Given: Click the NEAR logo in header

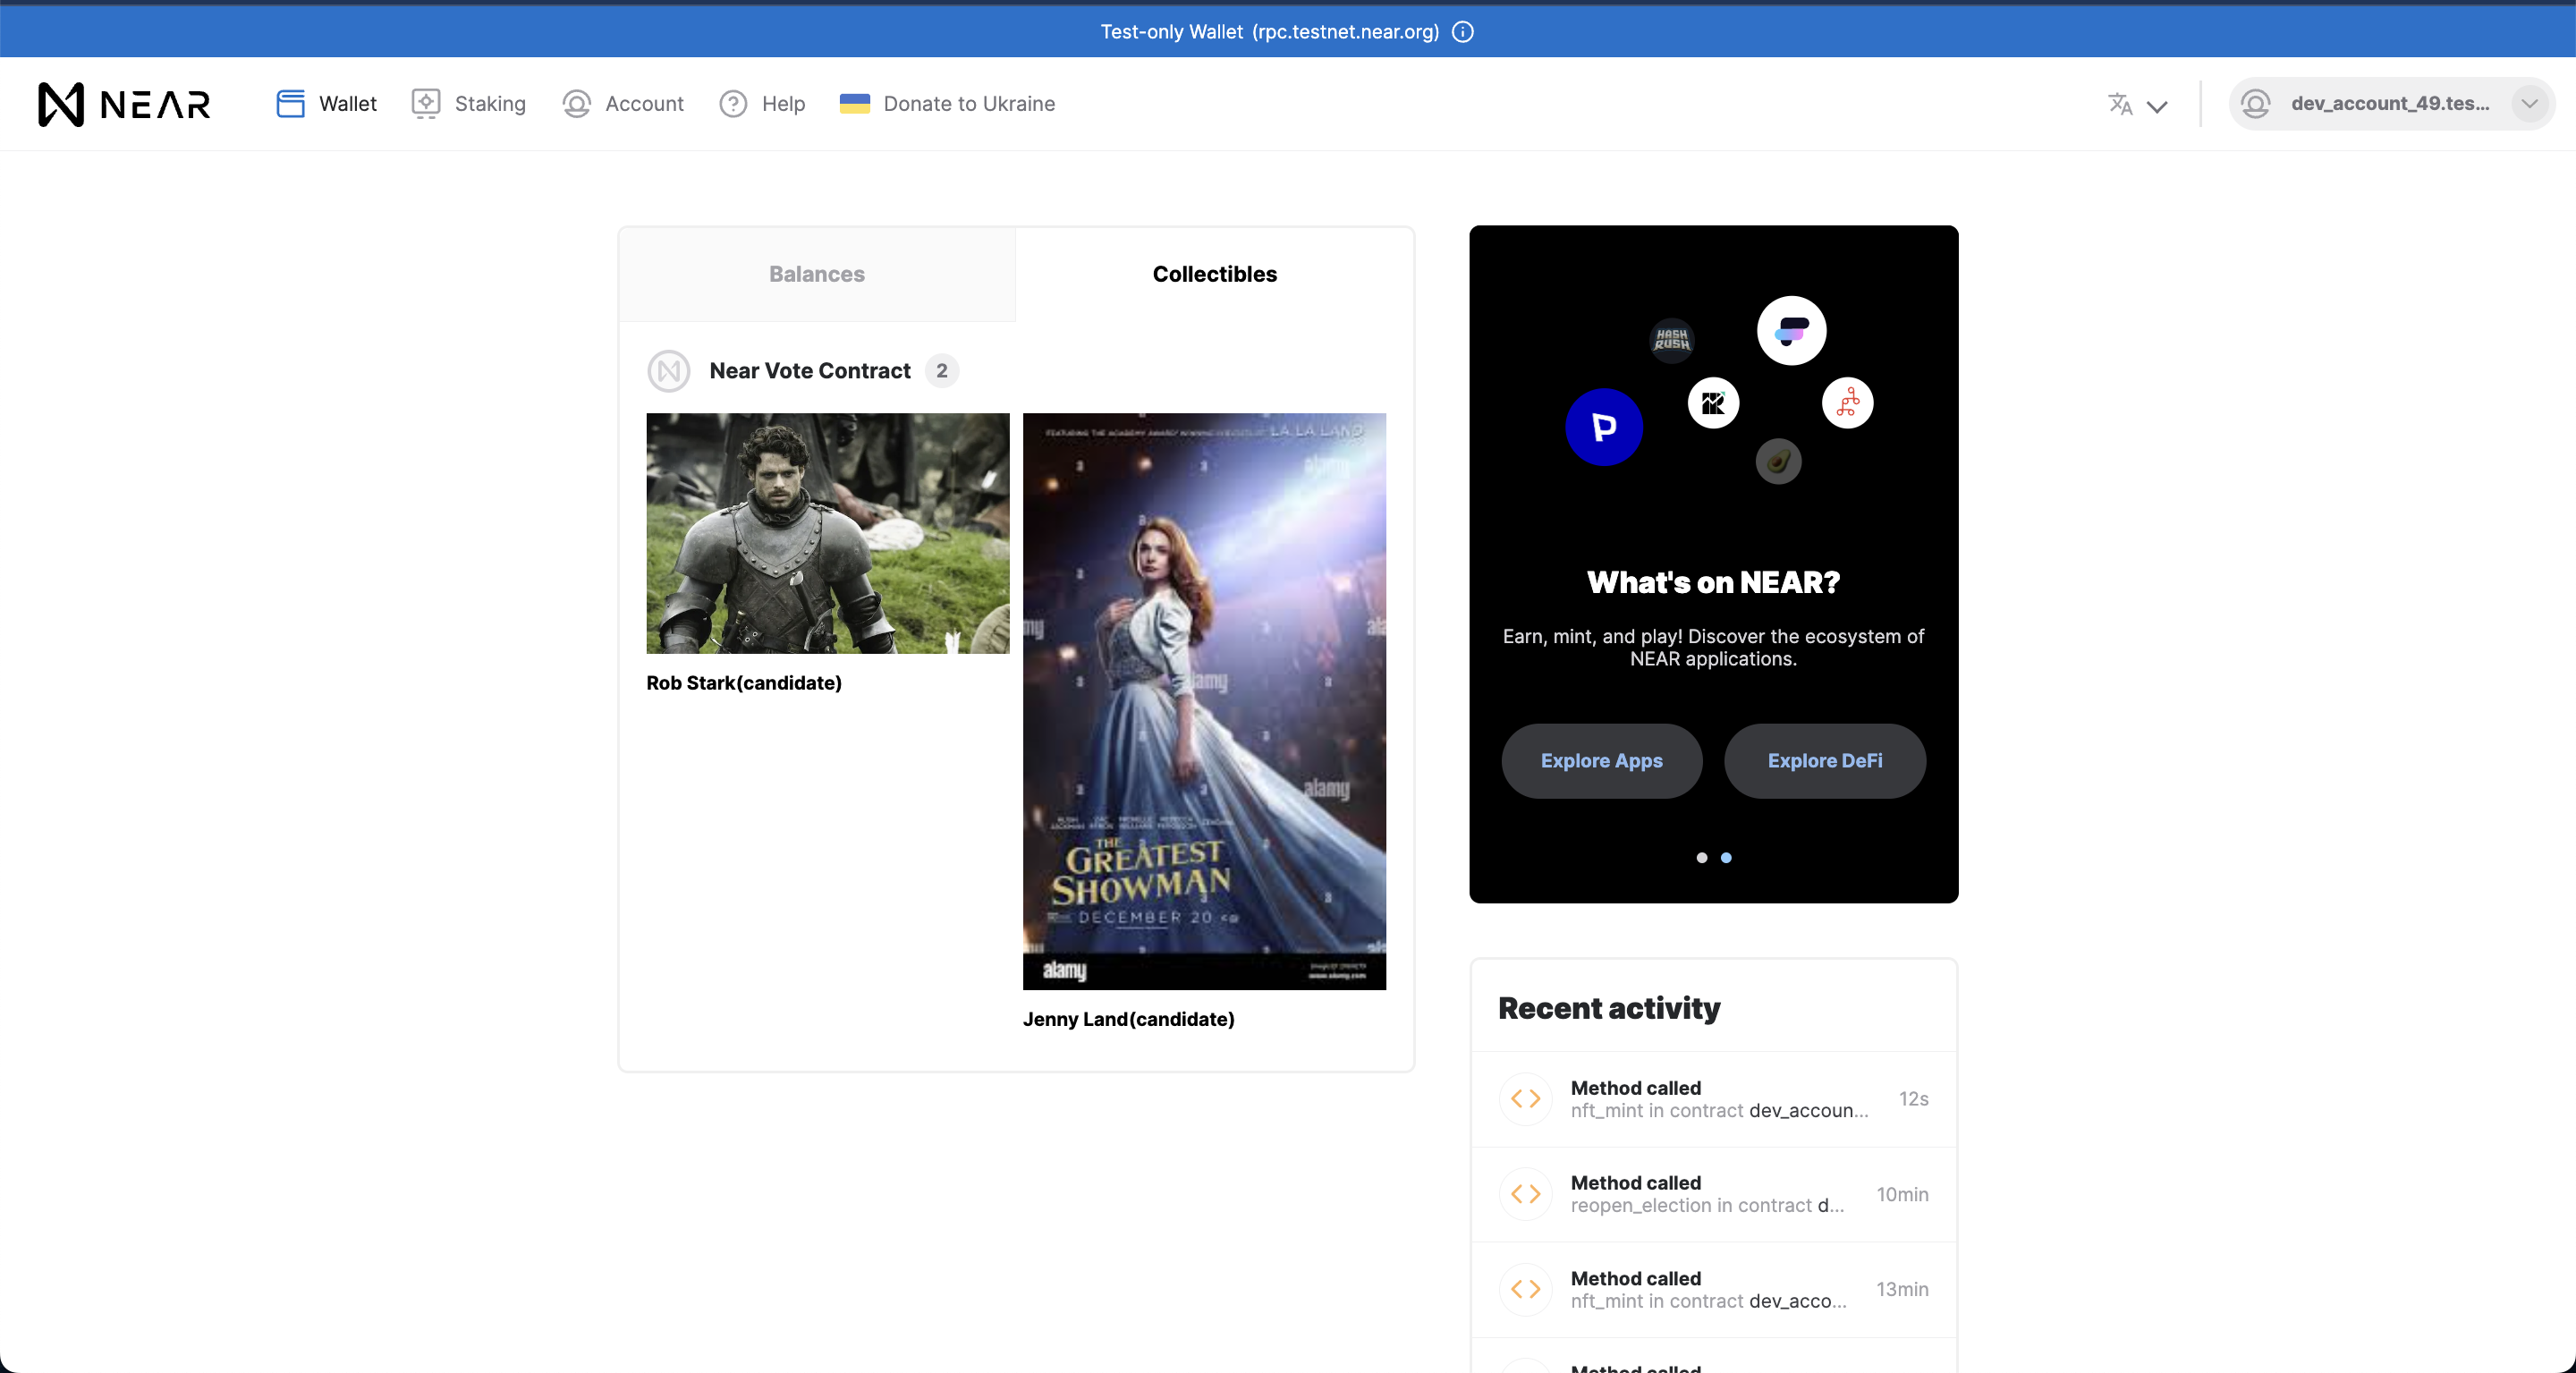Looking at the screenshot, I should pos(124,104).
